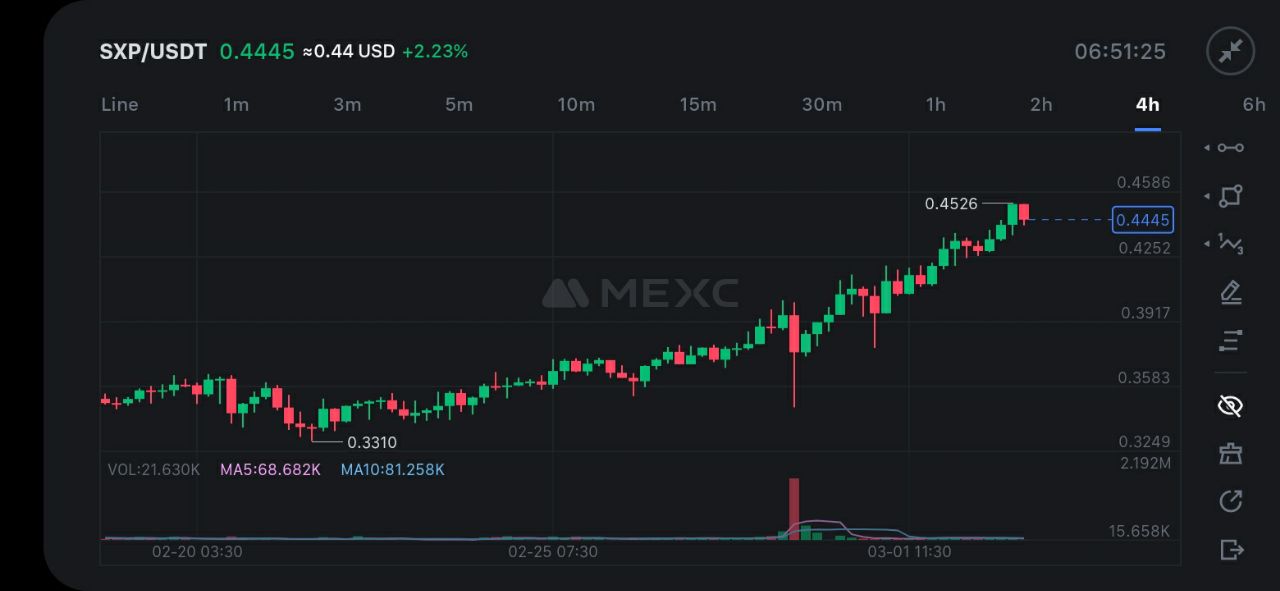Expand the line tools submenu arrow

[1207, 148]
